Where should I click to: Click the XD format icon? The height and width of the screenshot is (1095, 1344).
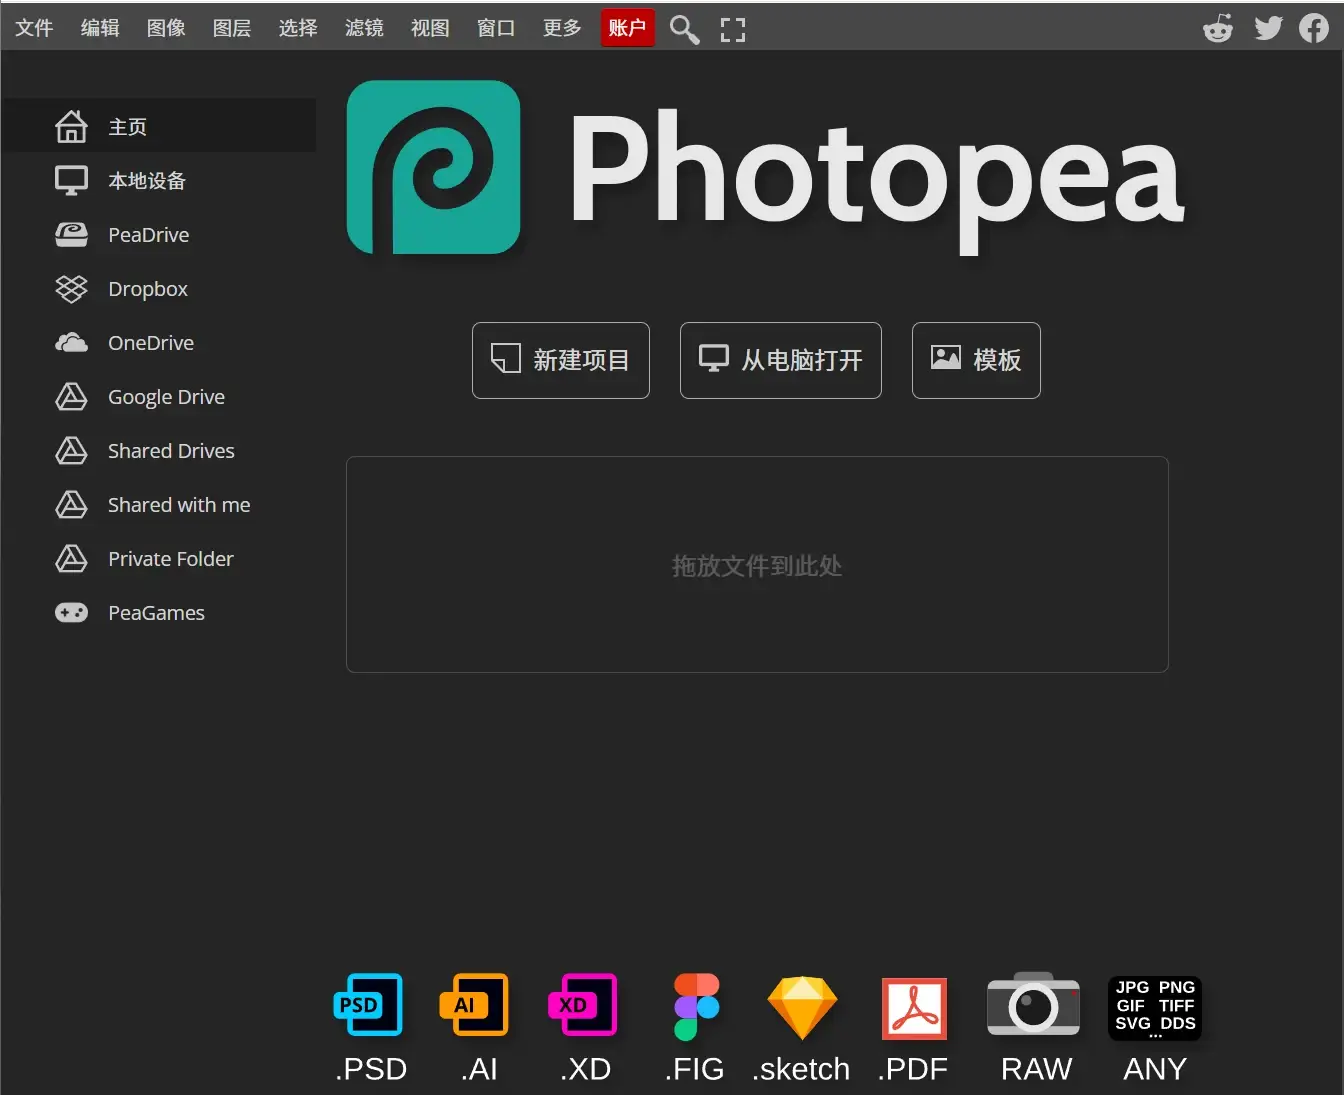[x=583, y=1005]
